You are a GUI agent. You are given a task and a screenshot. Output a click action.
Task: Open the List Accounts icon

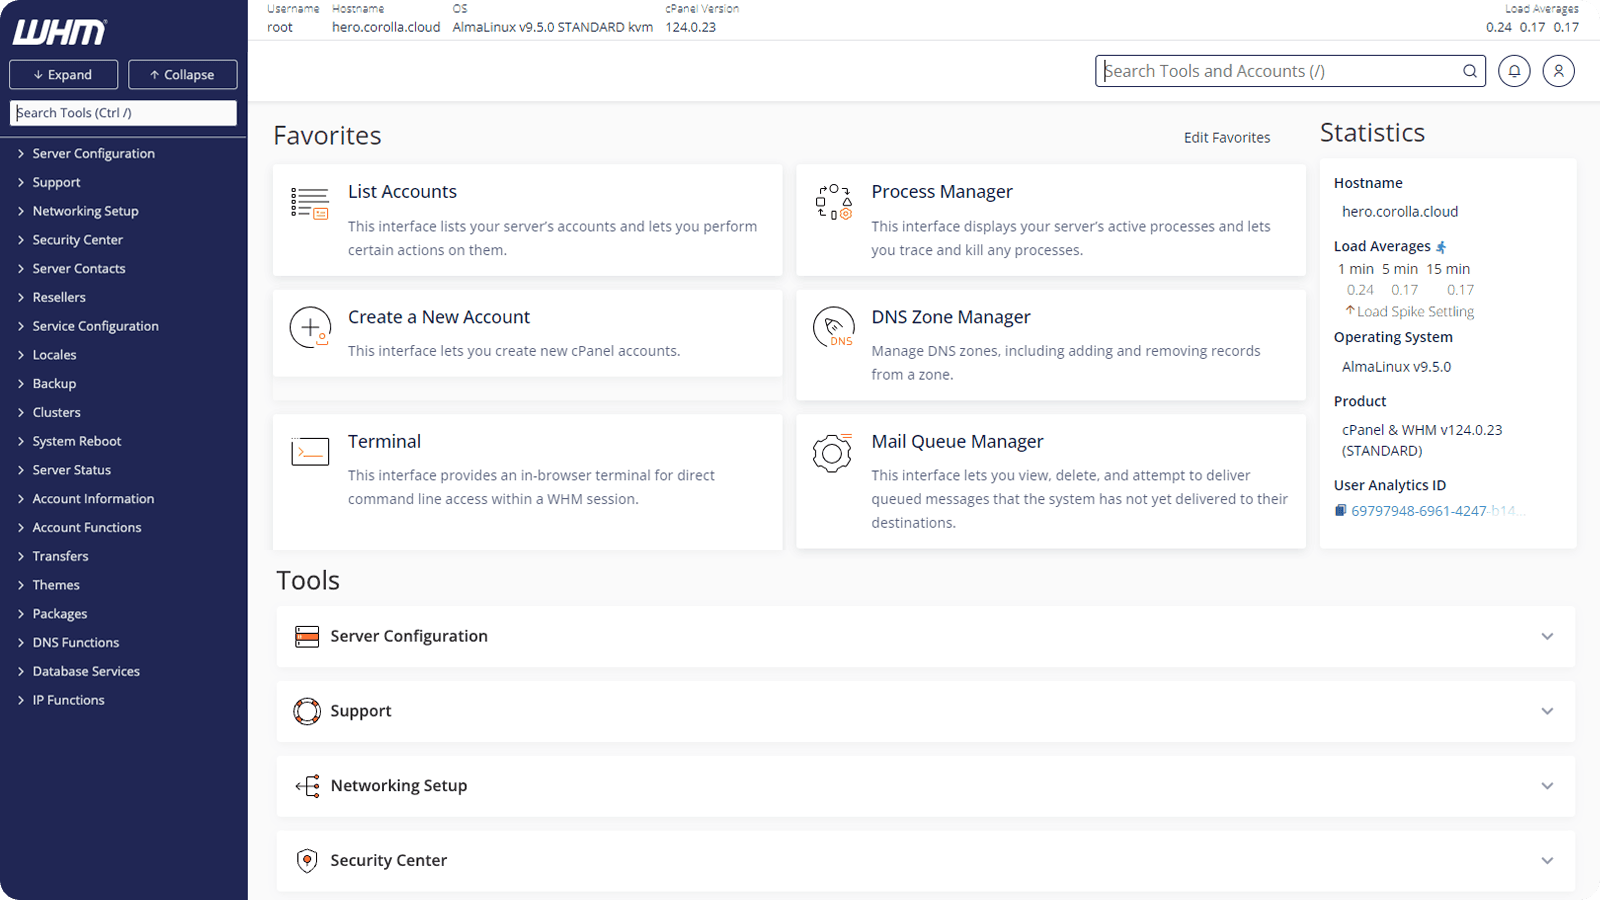[x=310, y=203]
